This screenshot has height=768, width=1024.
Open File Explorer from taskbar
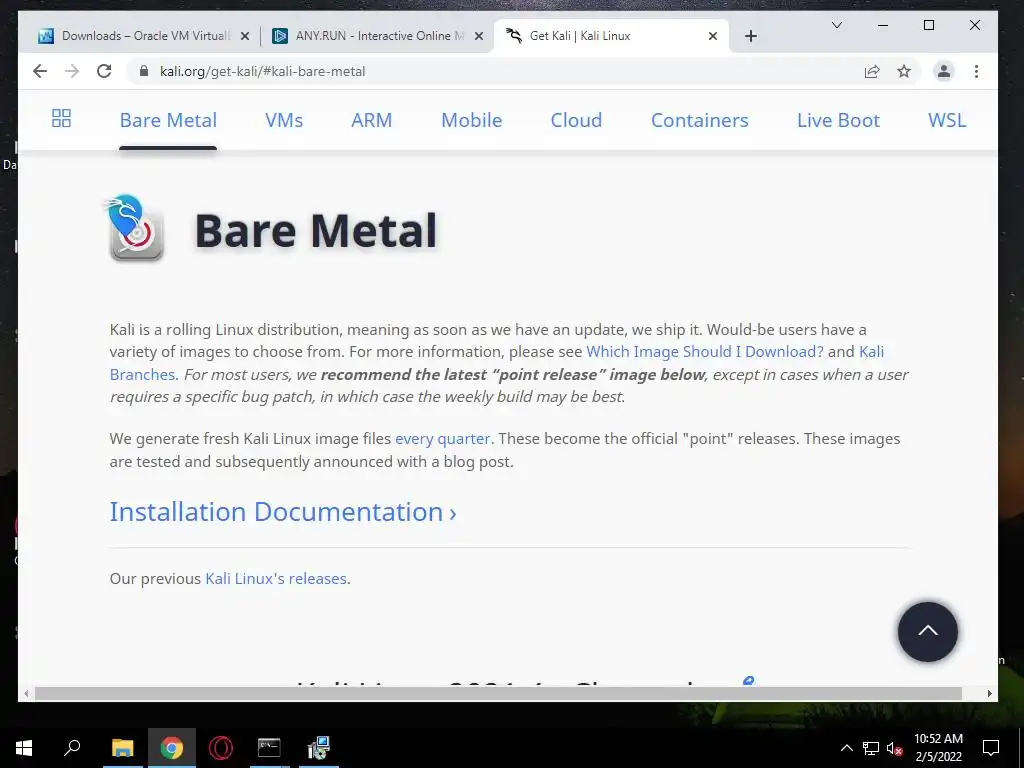(x=122, y=748)
